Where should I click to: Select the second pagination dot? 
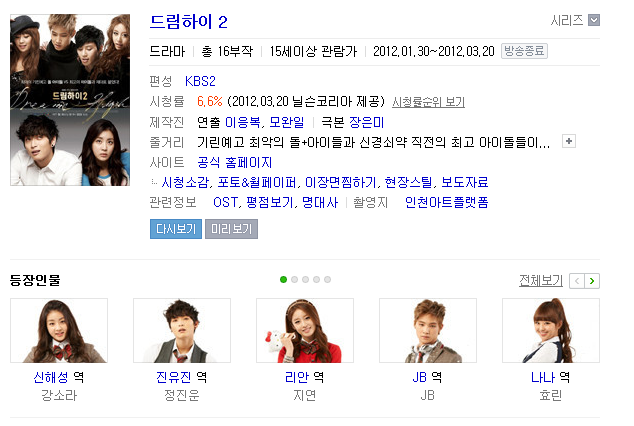(x=294, y=280)
